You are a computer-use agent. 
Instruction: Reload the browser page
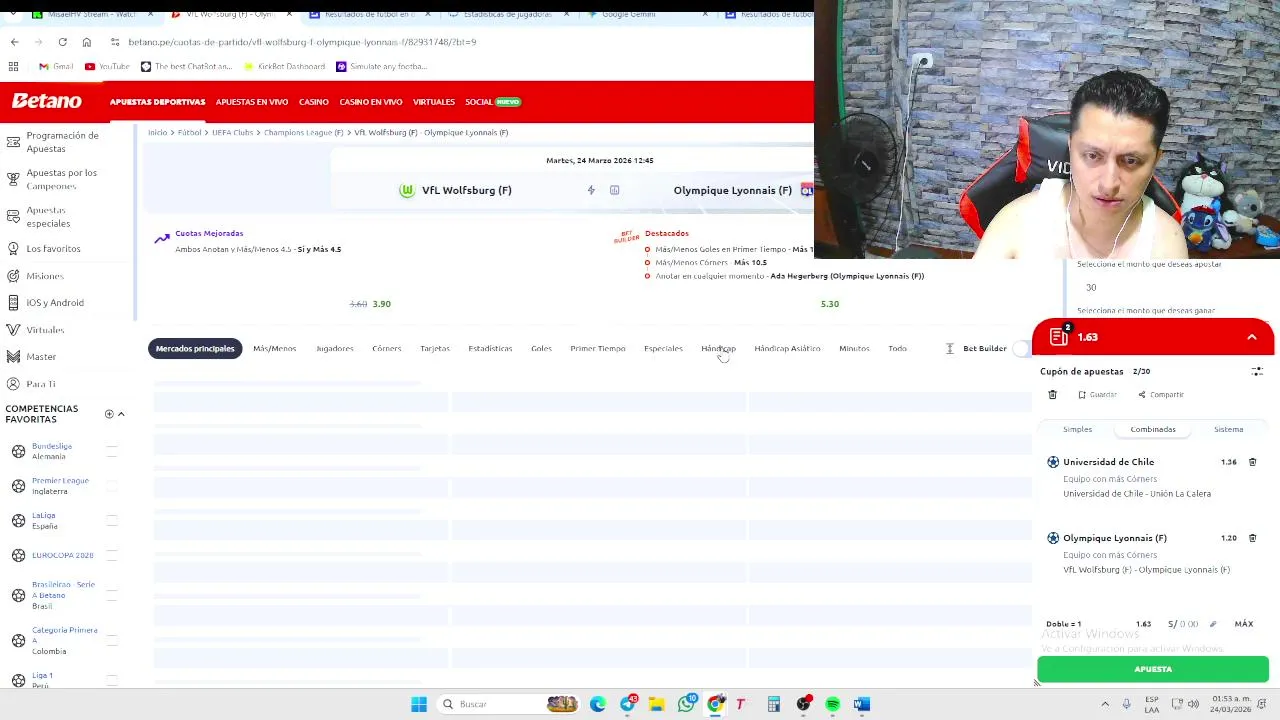[x=62, y=42]
